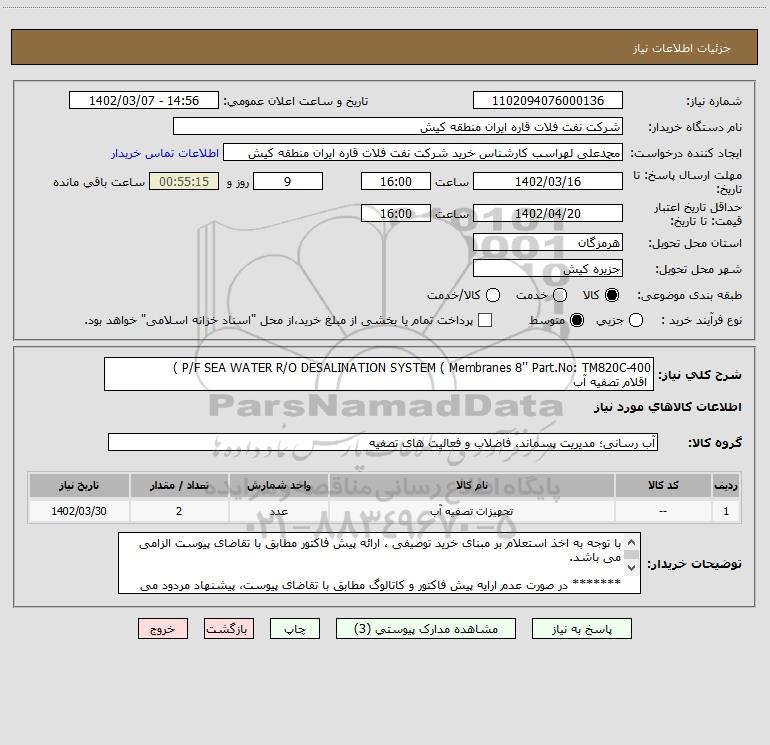This screenshot has width=770, height=745.
Task: Click the remaining days field showing 9
Action: pos(288,181)
